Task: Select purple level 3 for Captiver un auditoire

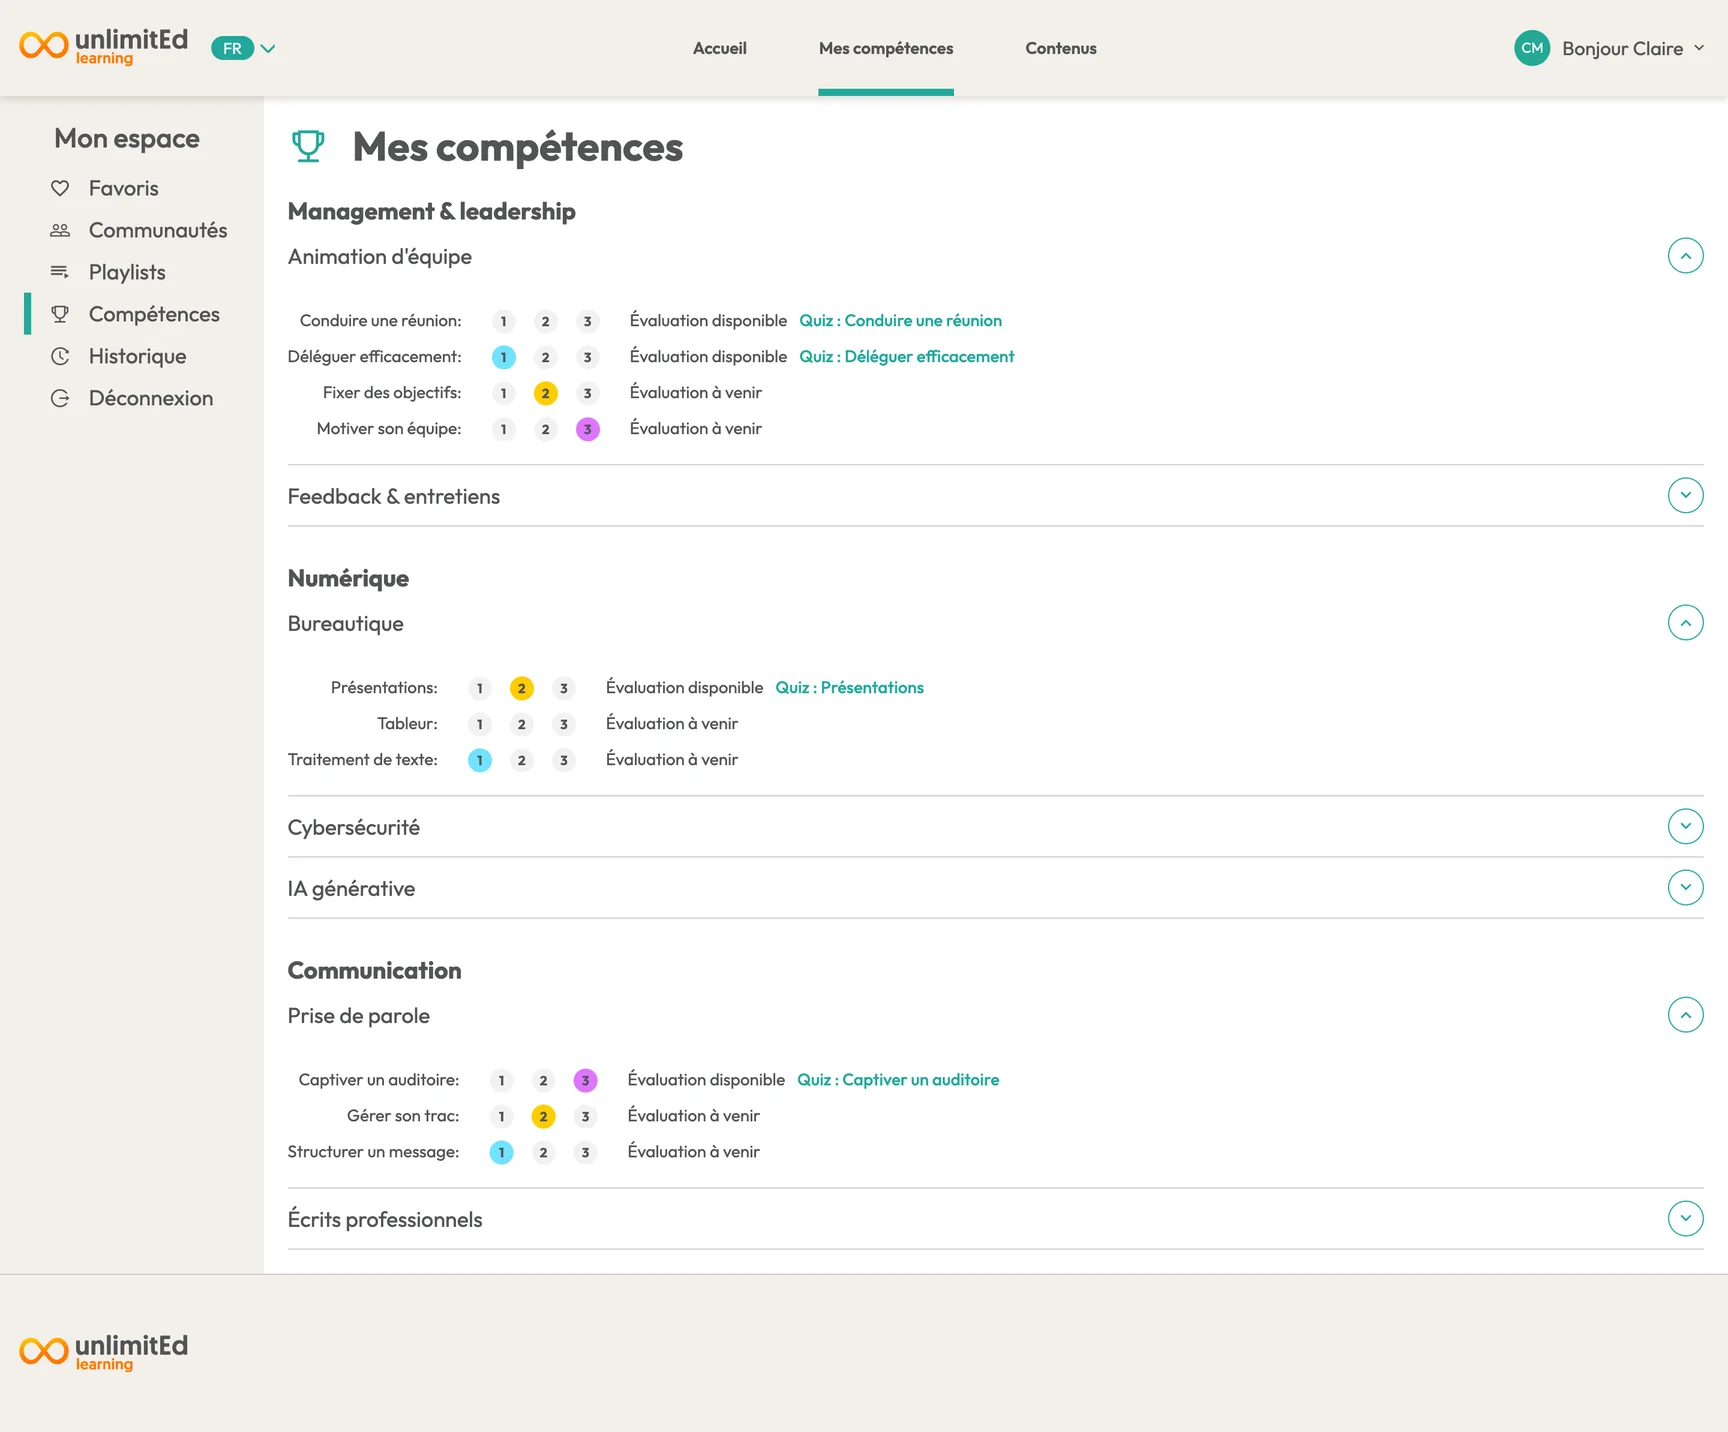Action: click(x=586, y=1080)
